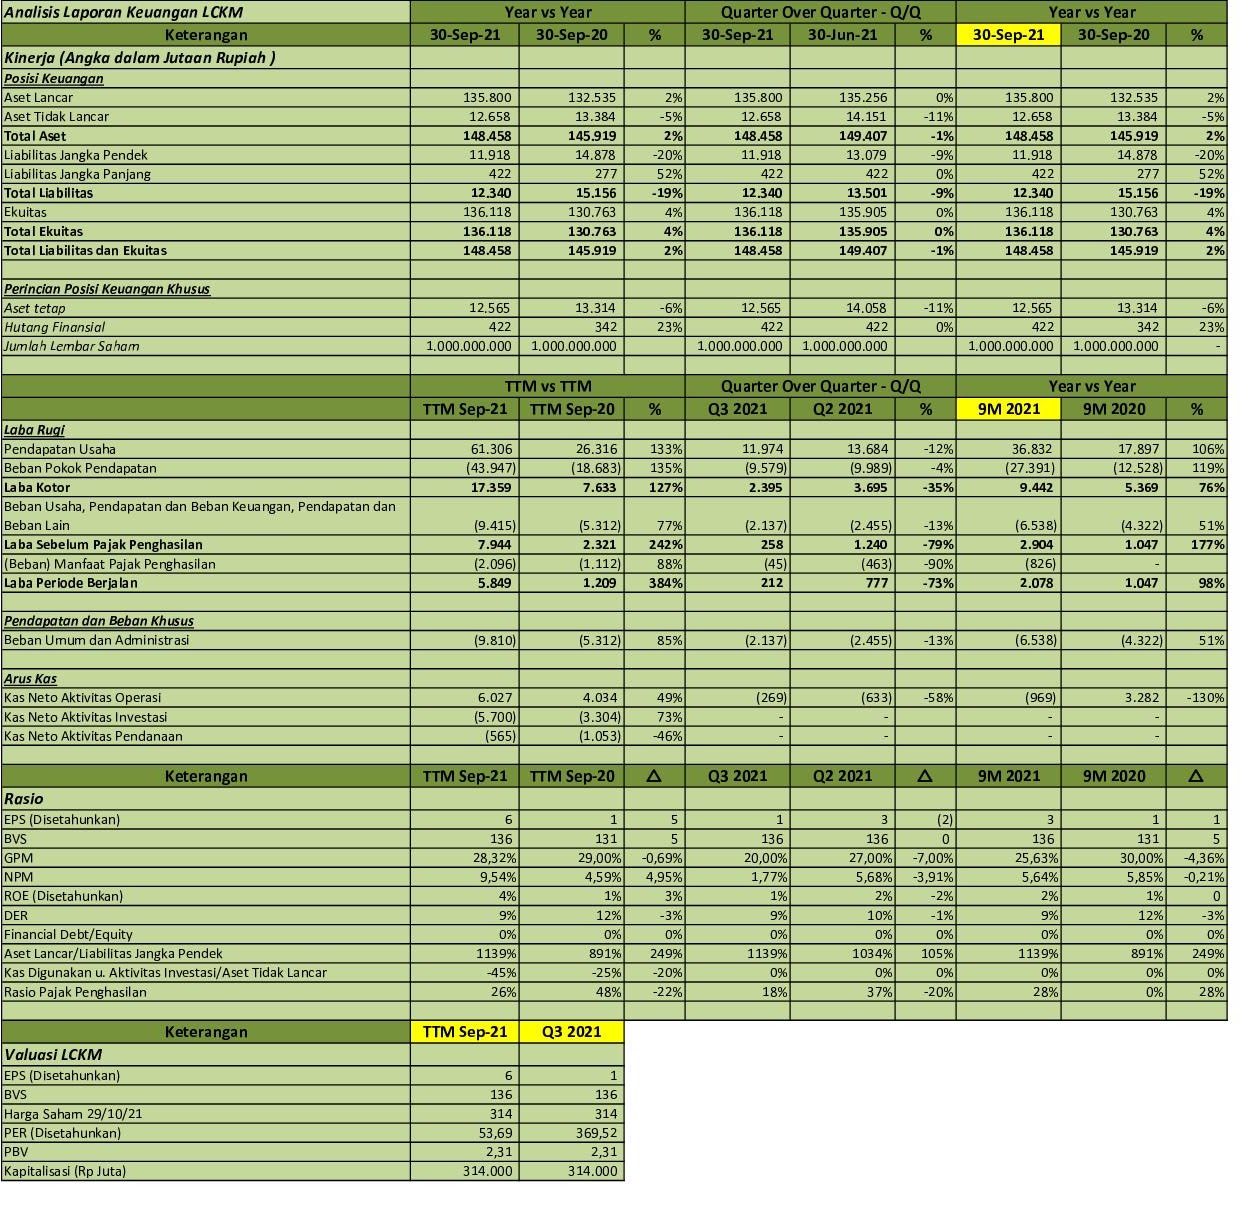
Task: Select the 17.359 Laba Kotor value
Action: pos(491,487)
